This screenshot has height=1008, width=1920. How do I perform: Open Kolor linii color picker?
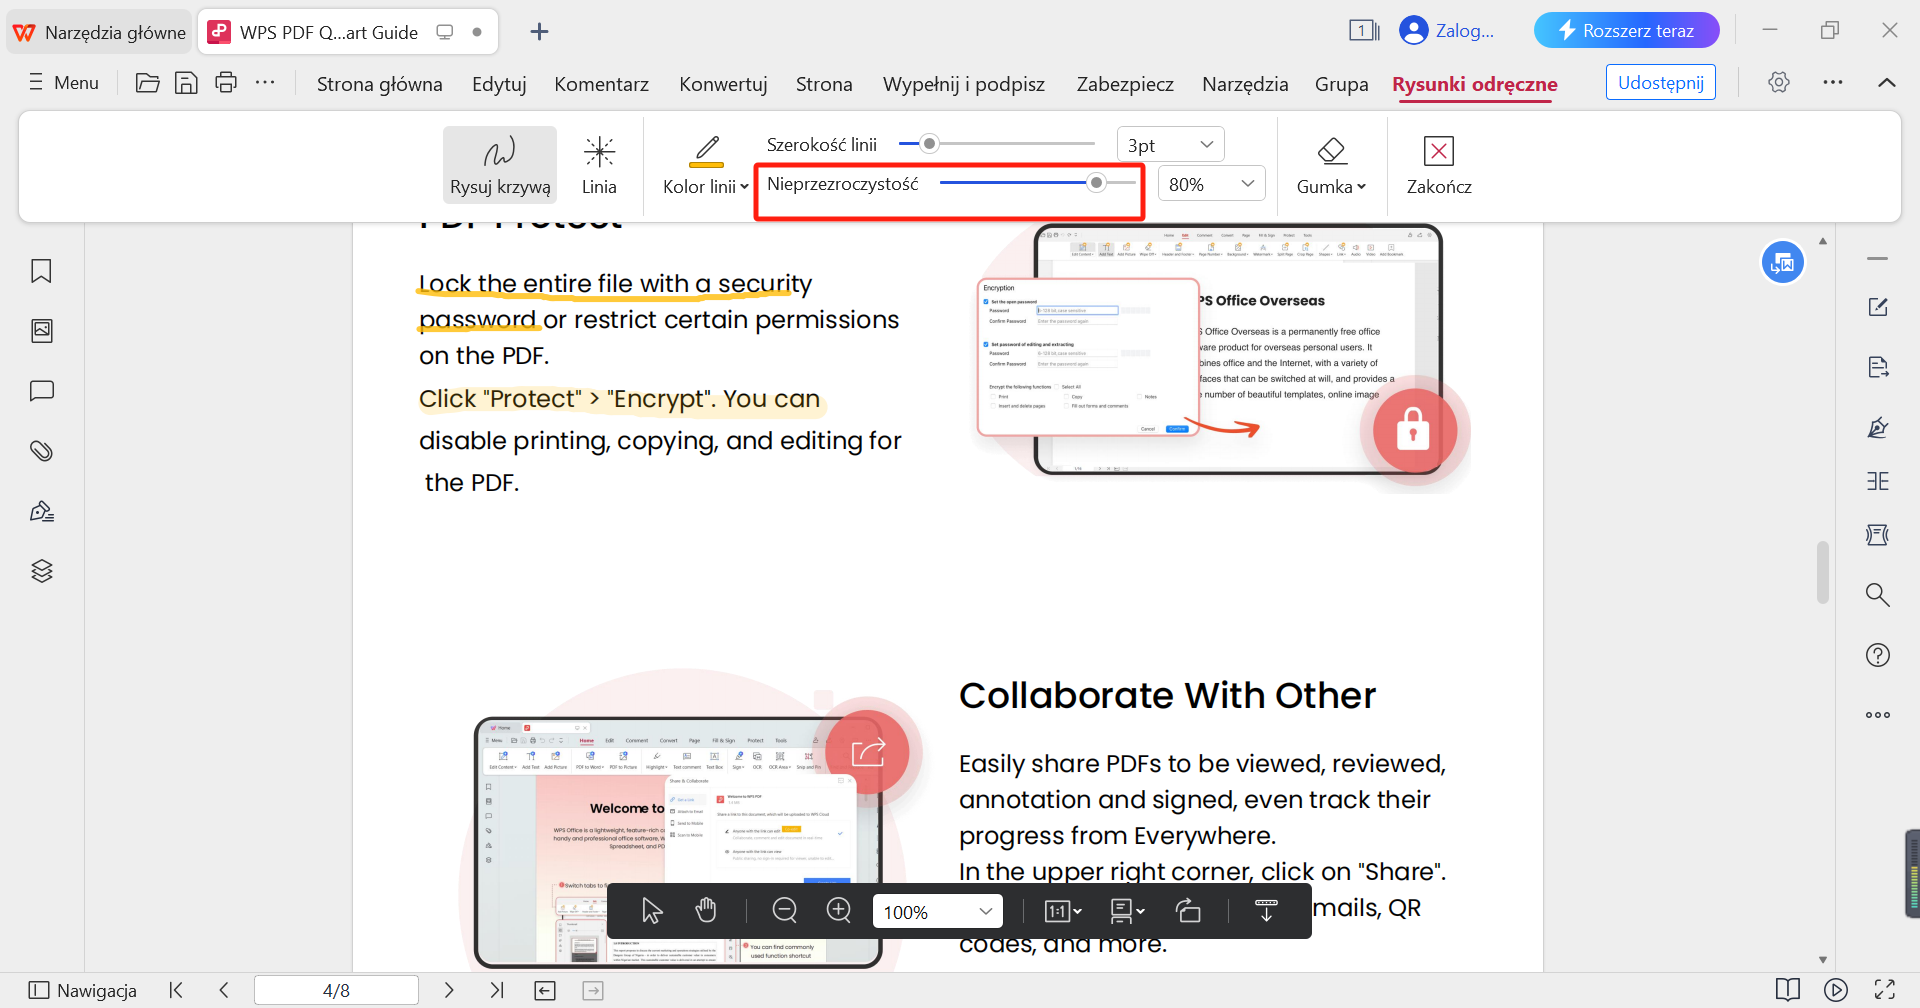706,165
